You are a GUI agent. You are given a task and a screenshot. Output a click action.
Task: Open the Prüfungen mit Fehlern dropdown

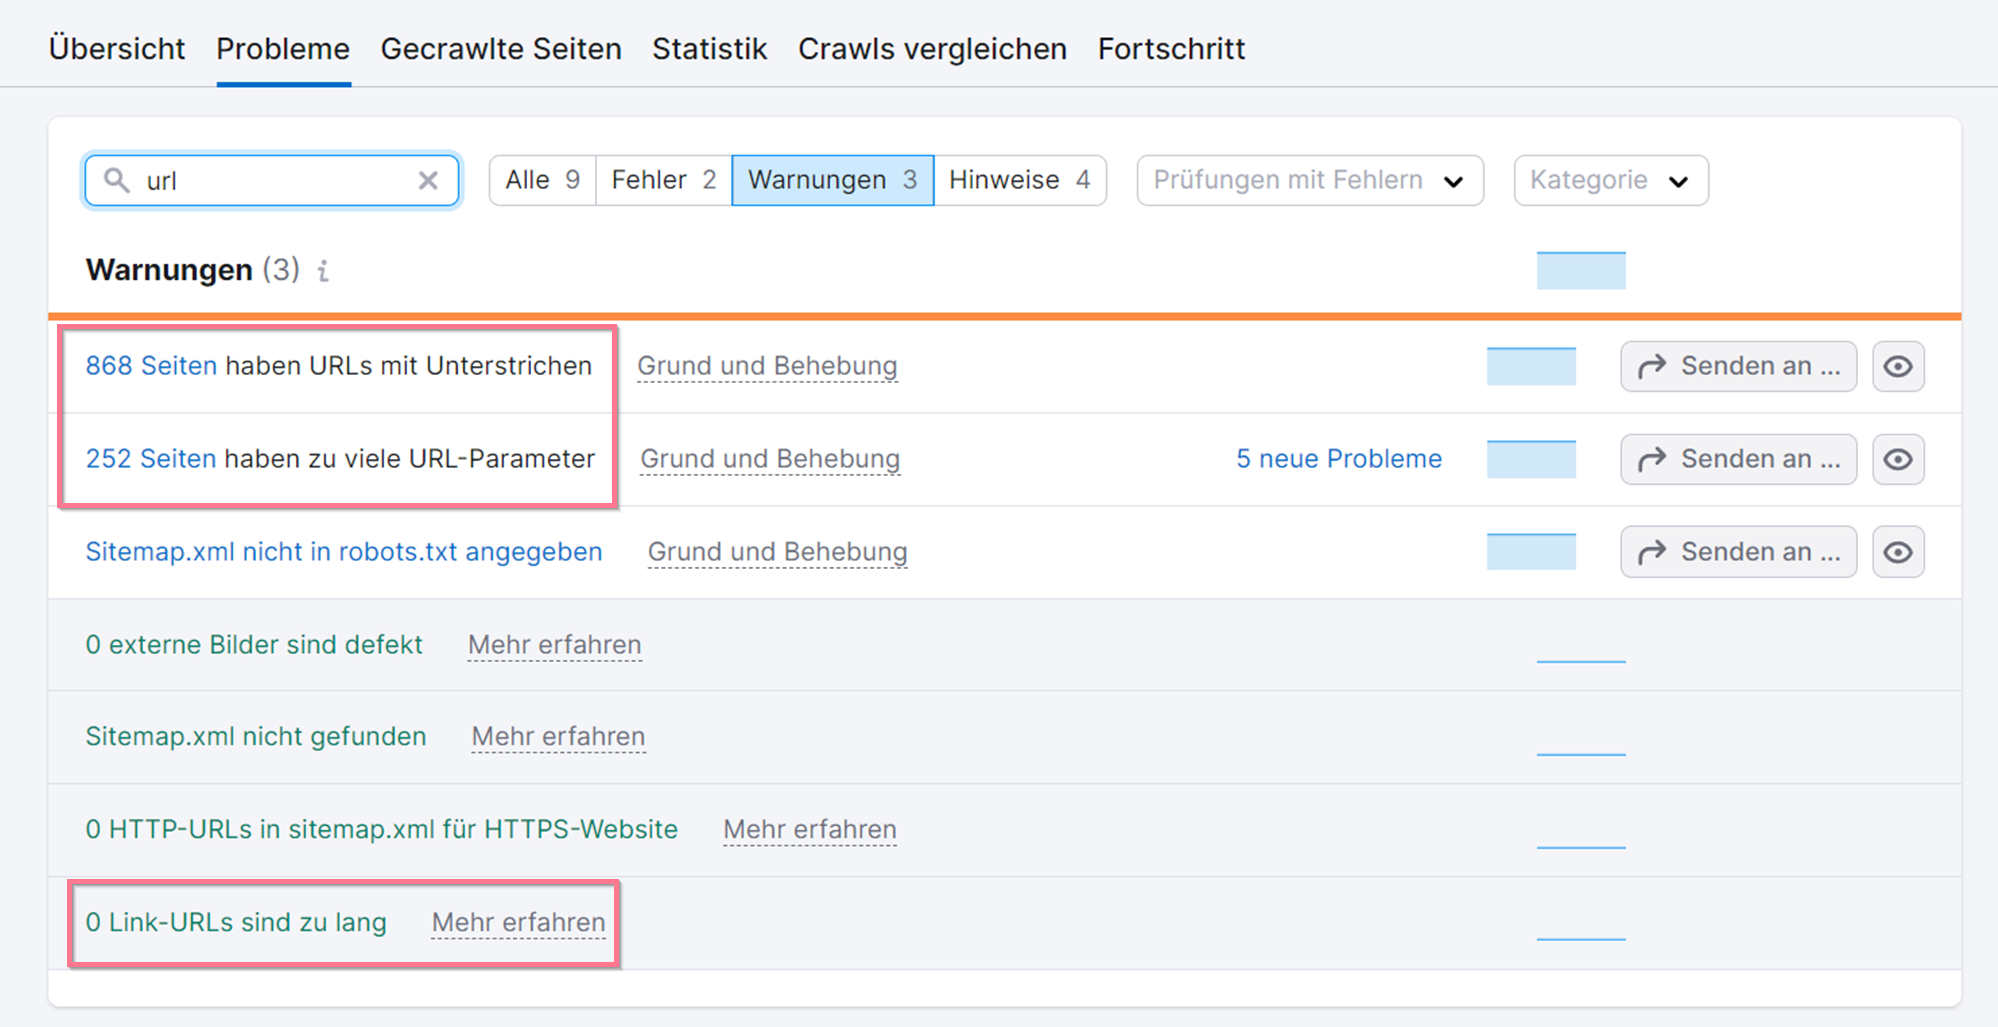click(x=1308, y=180)
